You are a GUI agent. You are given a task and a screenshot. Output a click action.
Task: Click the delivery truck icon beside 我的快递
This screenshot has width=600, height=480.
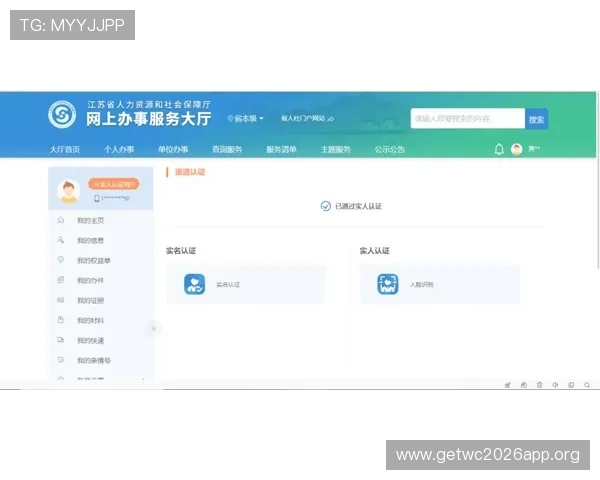60,340
